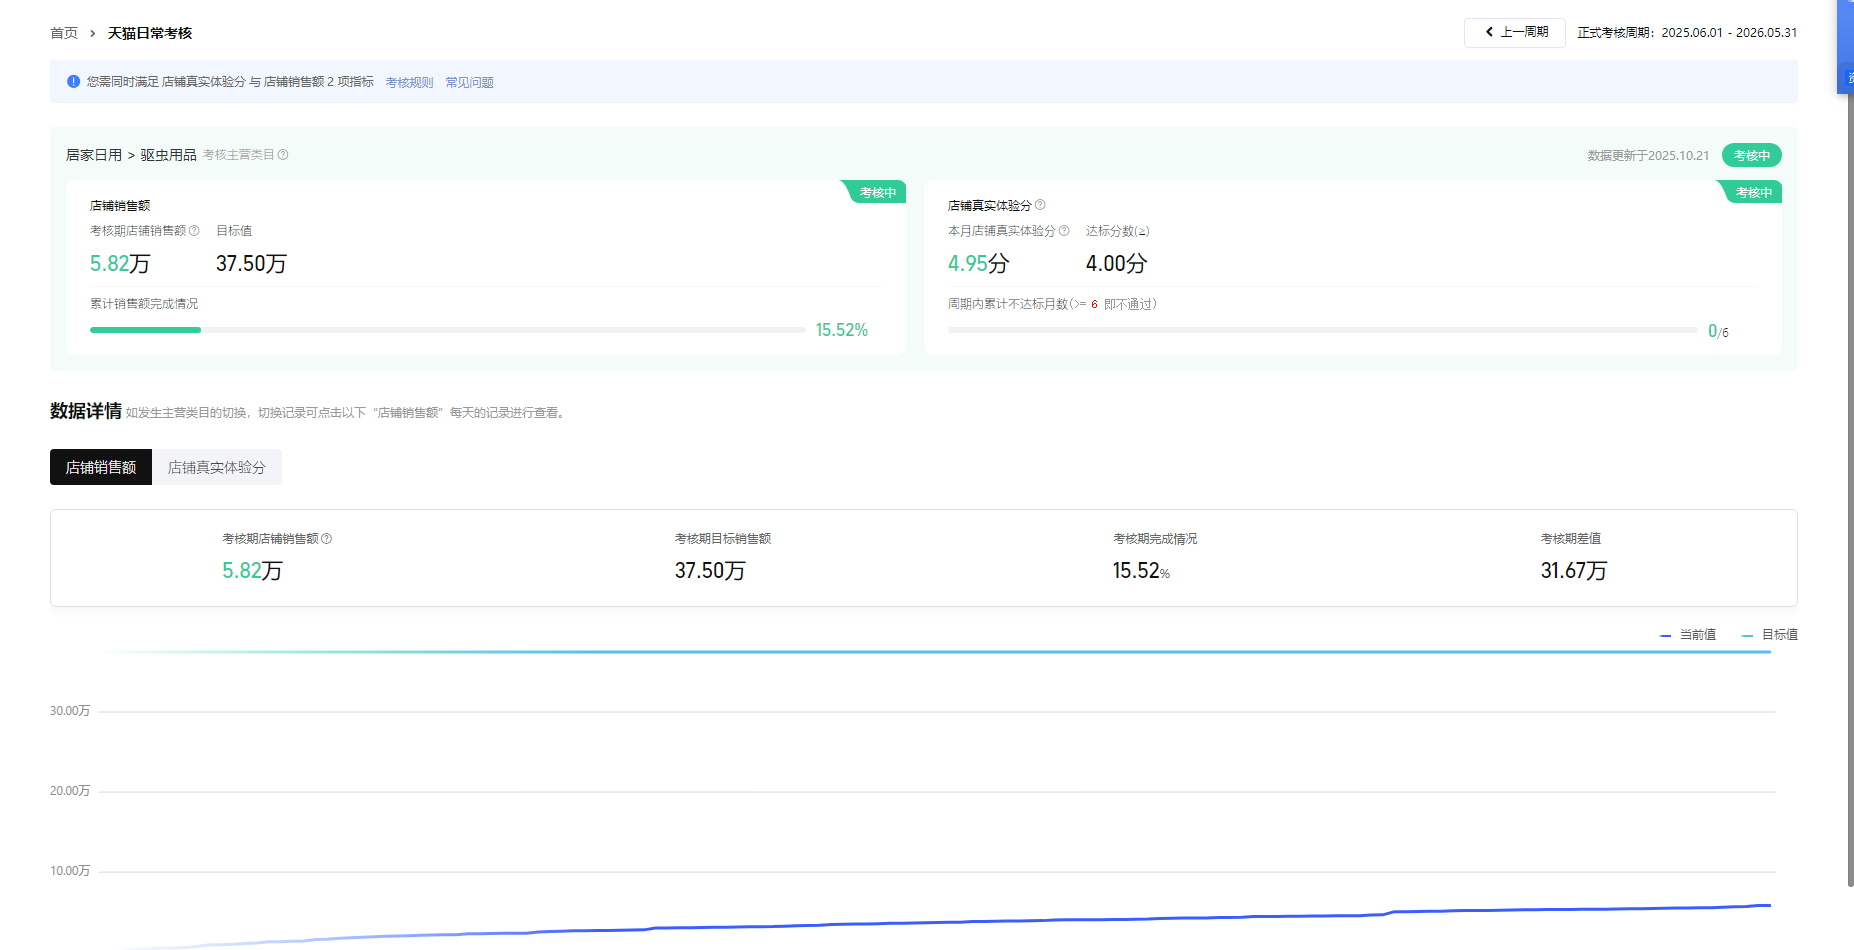
Task: Switch to the 店铺销售额 tab
Action: pyautogui.click(x=101, y=467)
